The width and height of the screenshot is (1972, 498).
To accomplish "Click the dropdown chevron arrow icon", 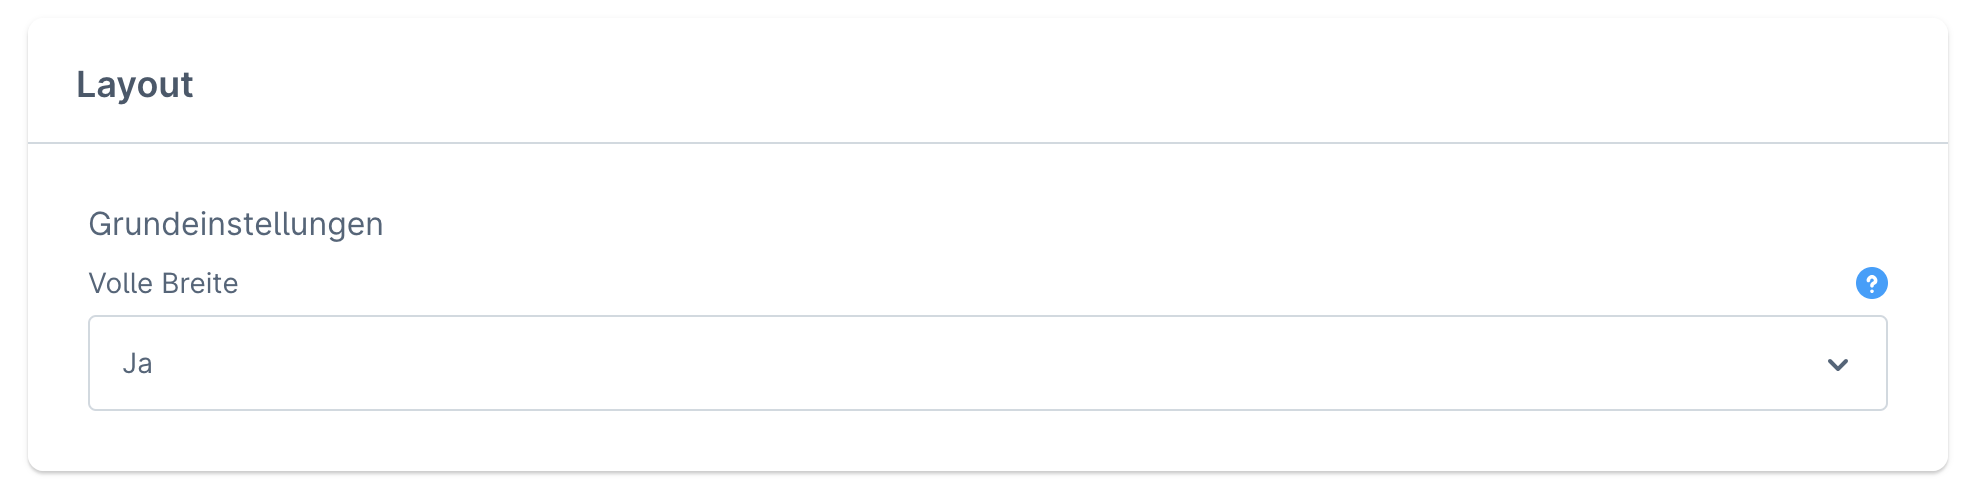I will pyautogui.click(x=1837, y=364).
